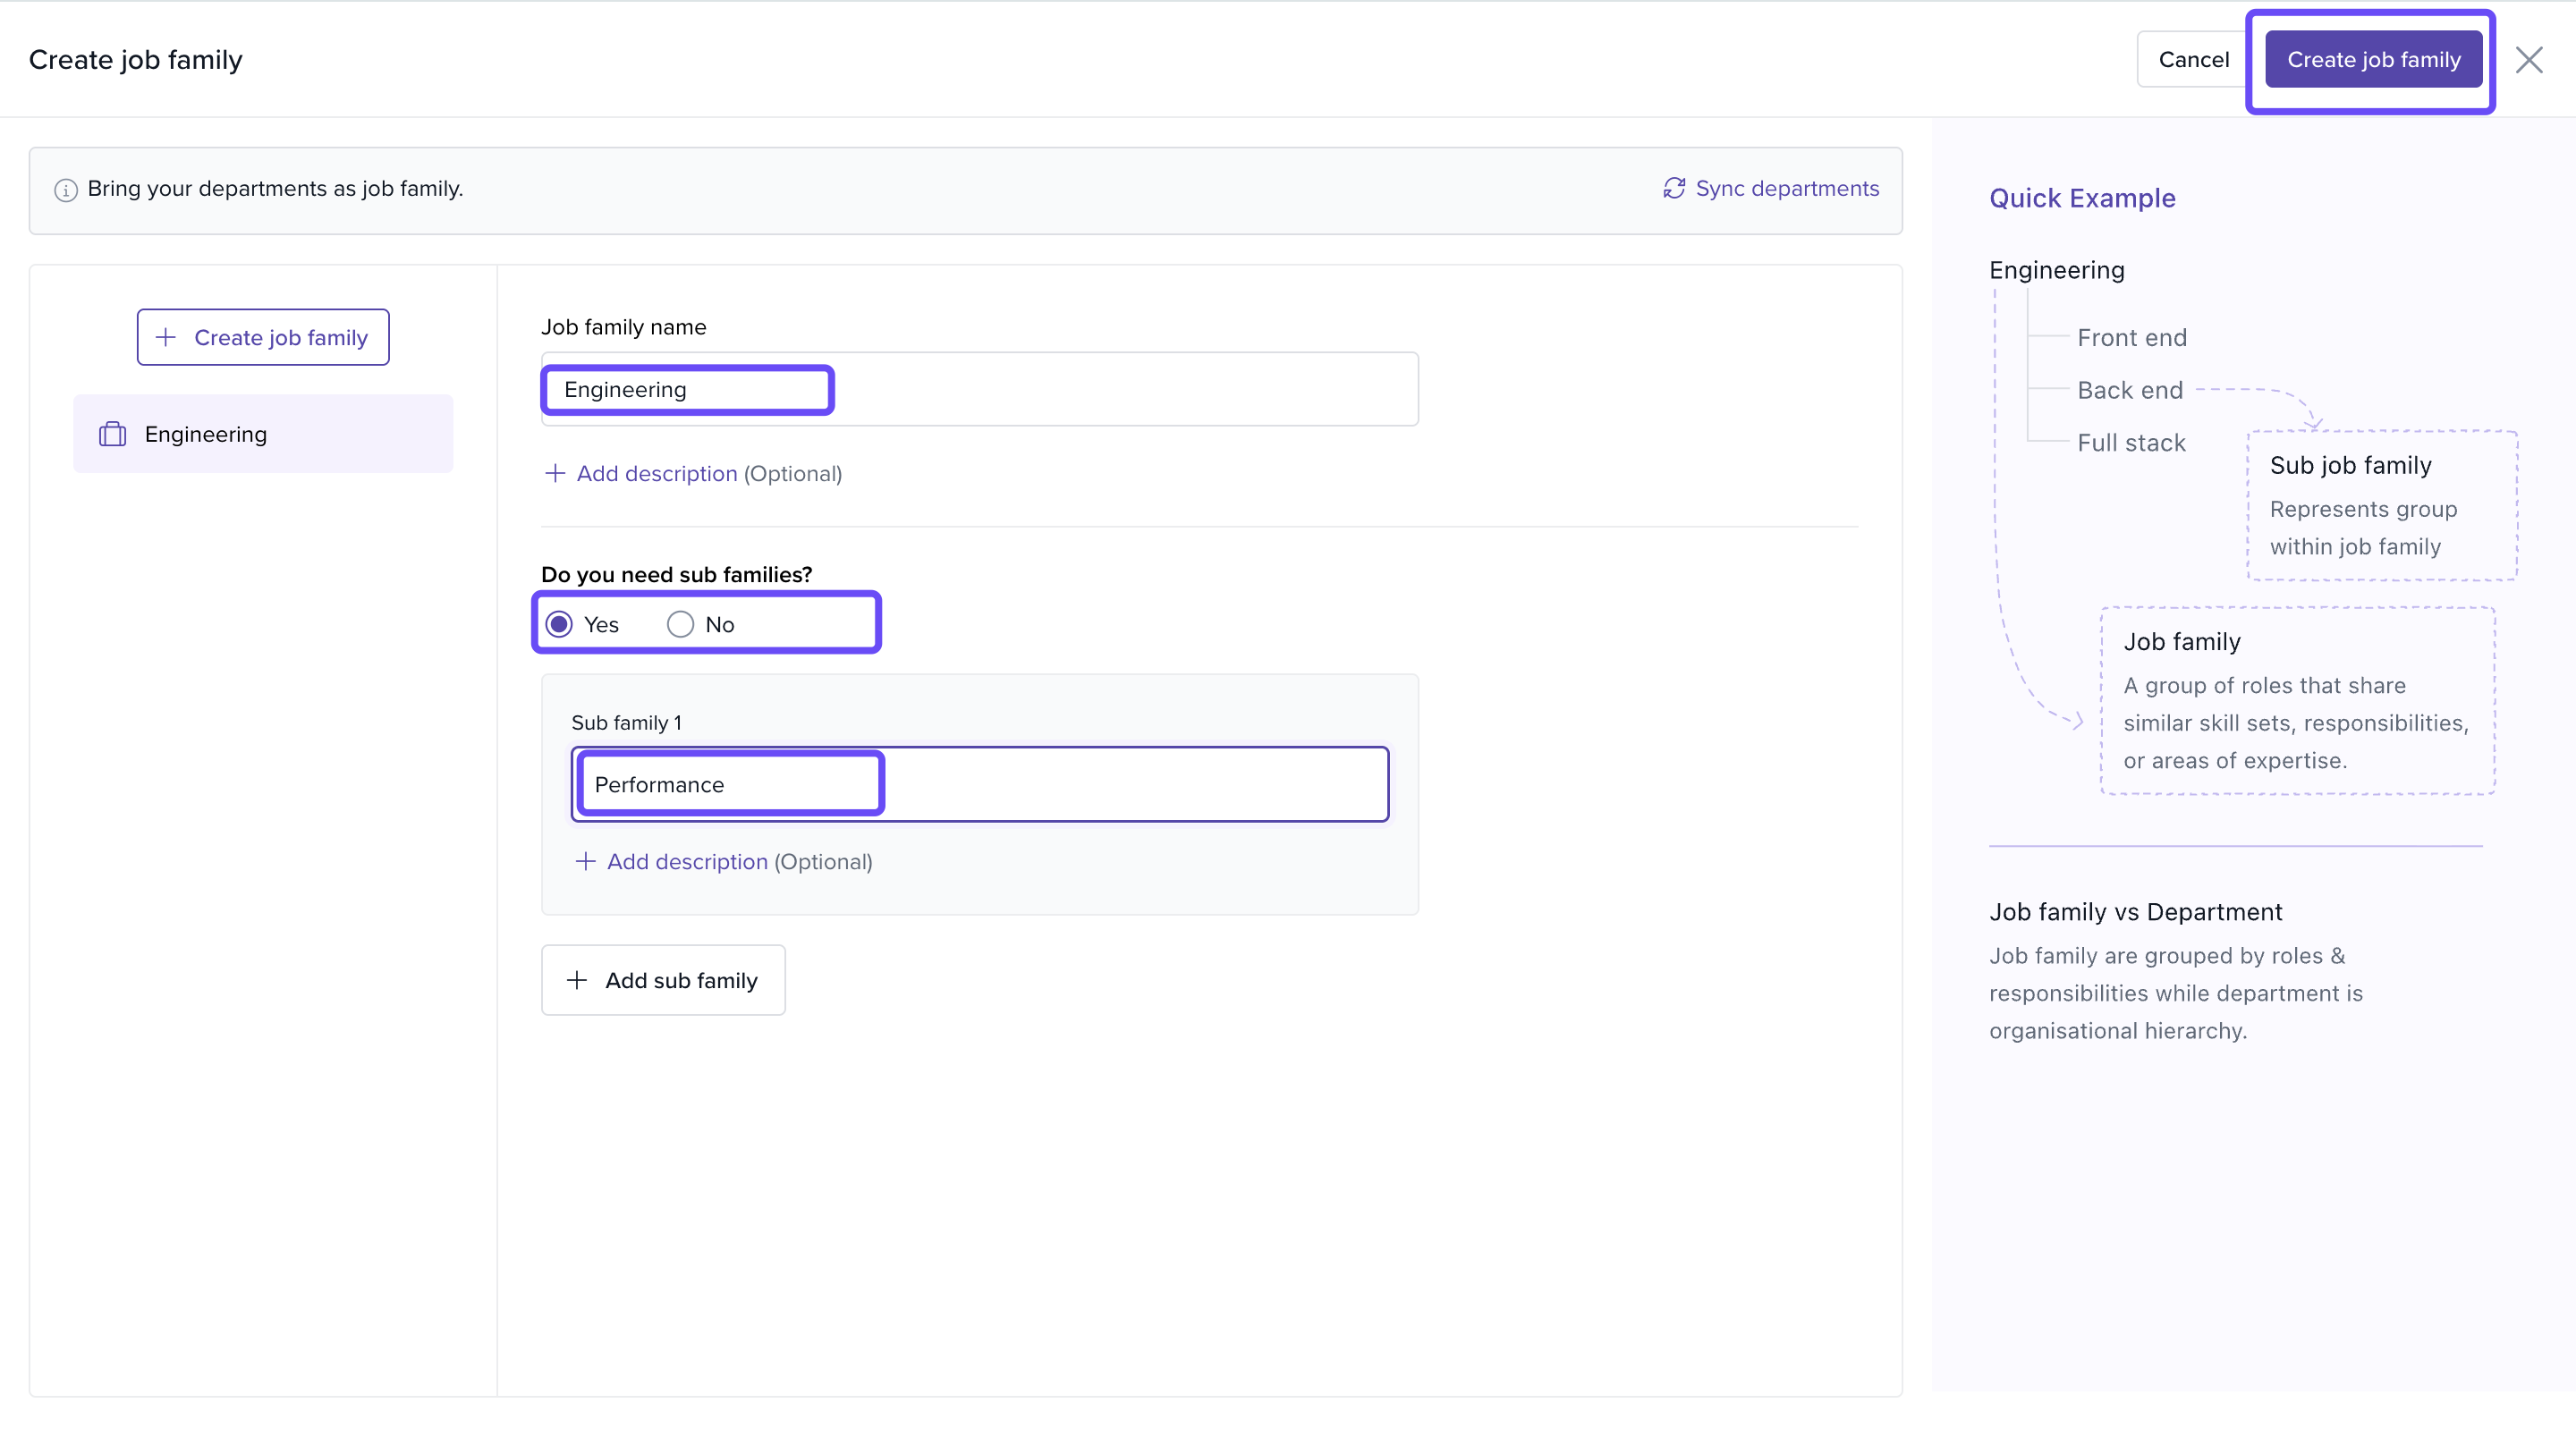The width and height of the screenshot is (2576, 1454).
Task: Select Yes for sub families
Action: [560, 624]
